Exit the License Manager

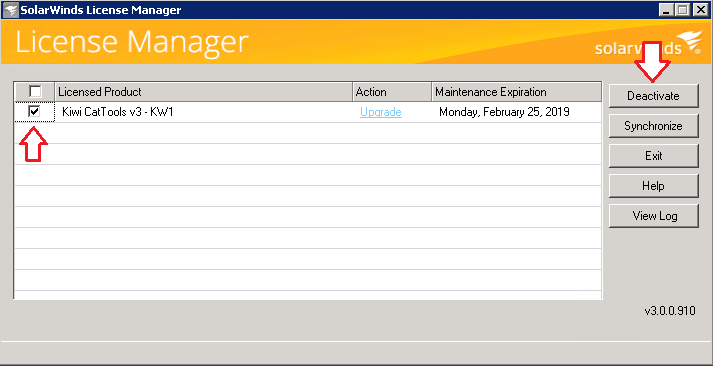653,156
